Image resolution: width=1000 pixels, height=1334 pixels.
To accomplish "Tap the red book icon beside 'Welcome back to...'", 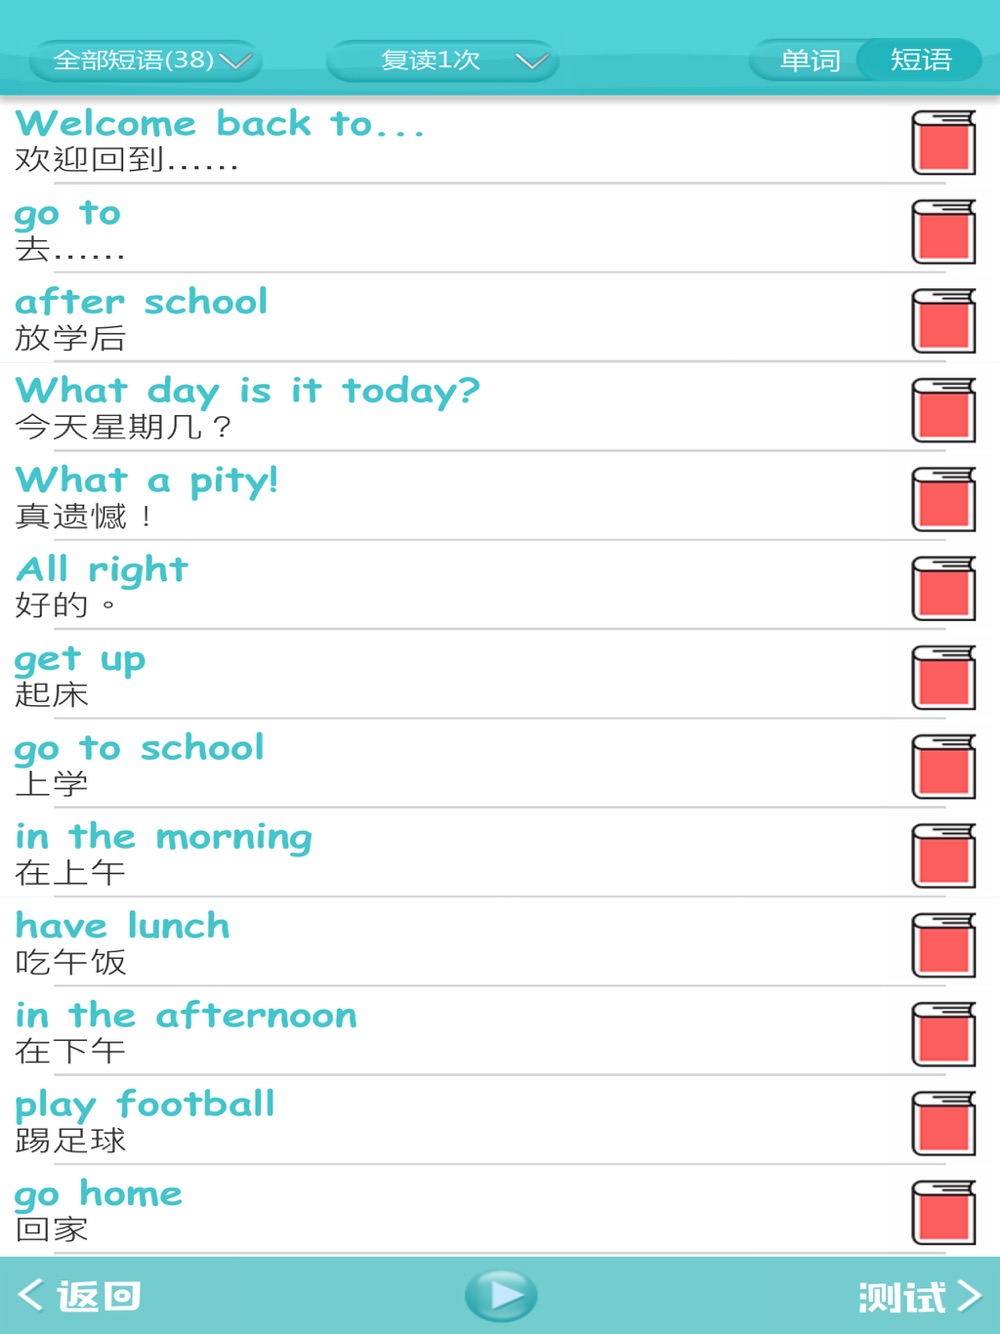I will coord(944,143).
